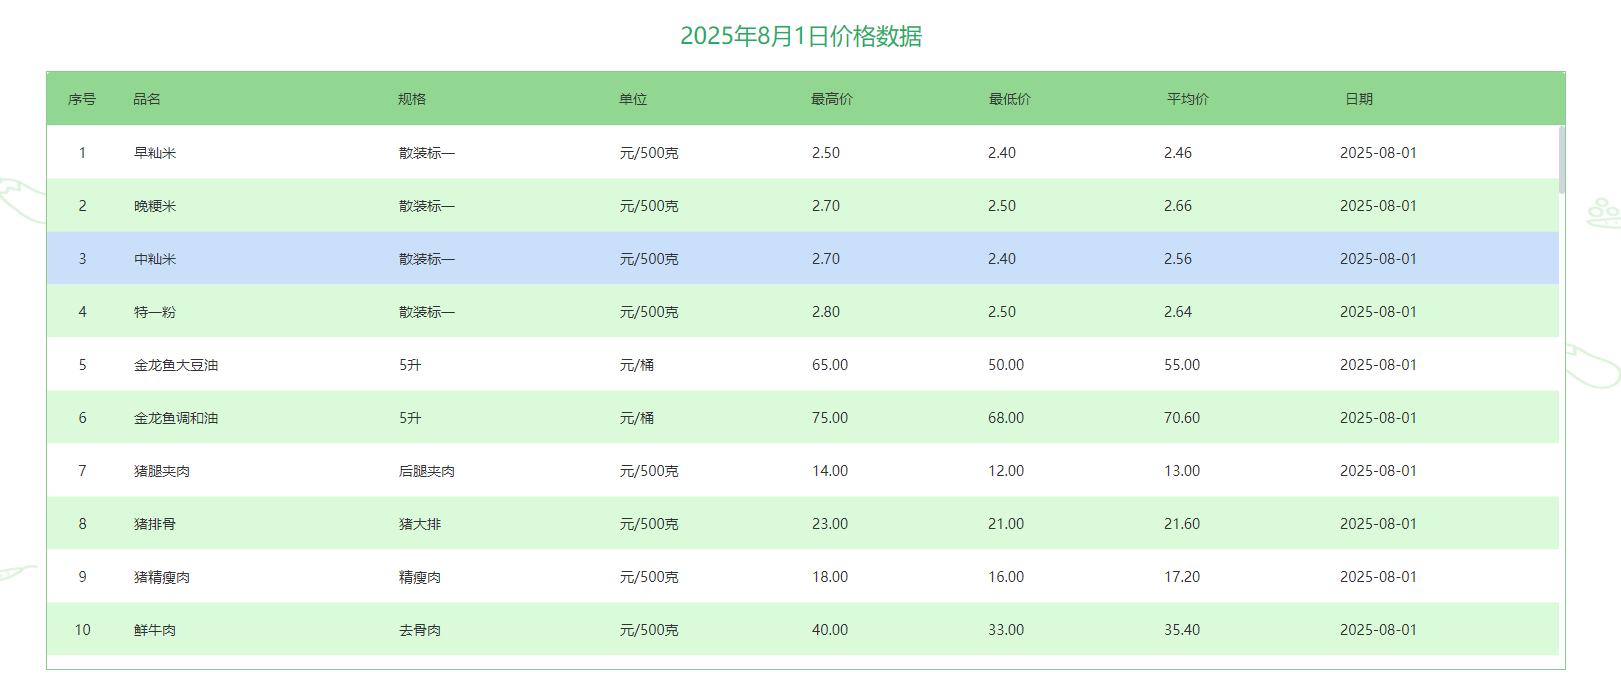Click the date 2025-08-01 in 早籼米 row

[x=1378, y=153]
